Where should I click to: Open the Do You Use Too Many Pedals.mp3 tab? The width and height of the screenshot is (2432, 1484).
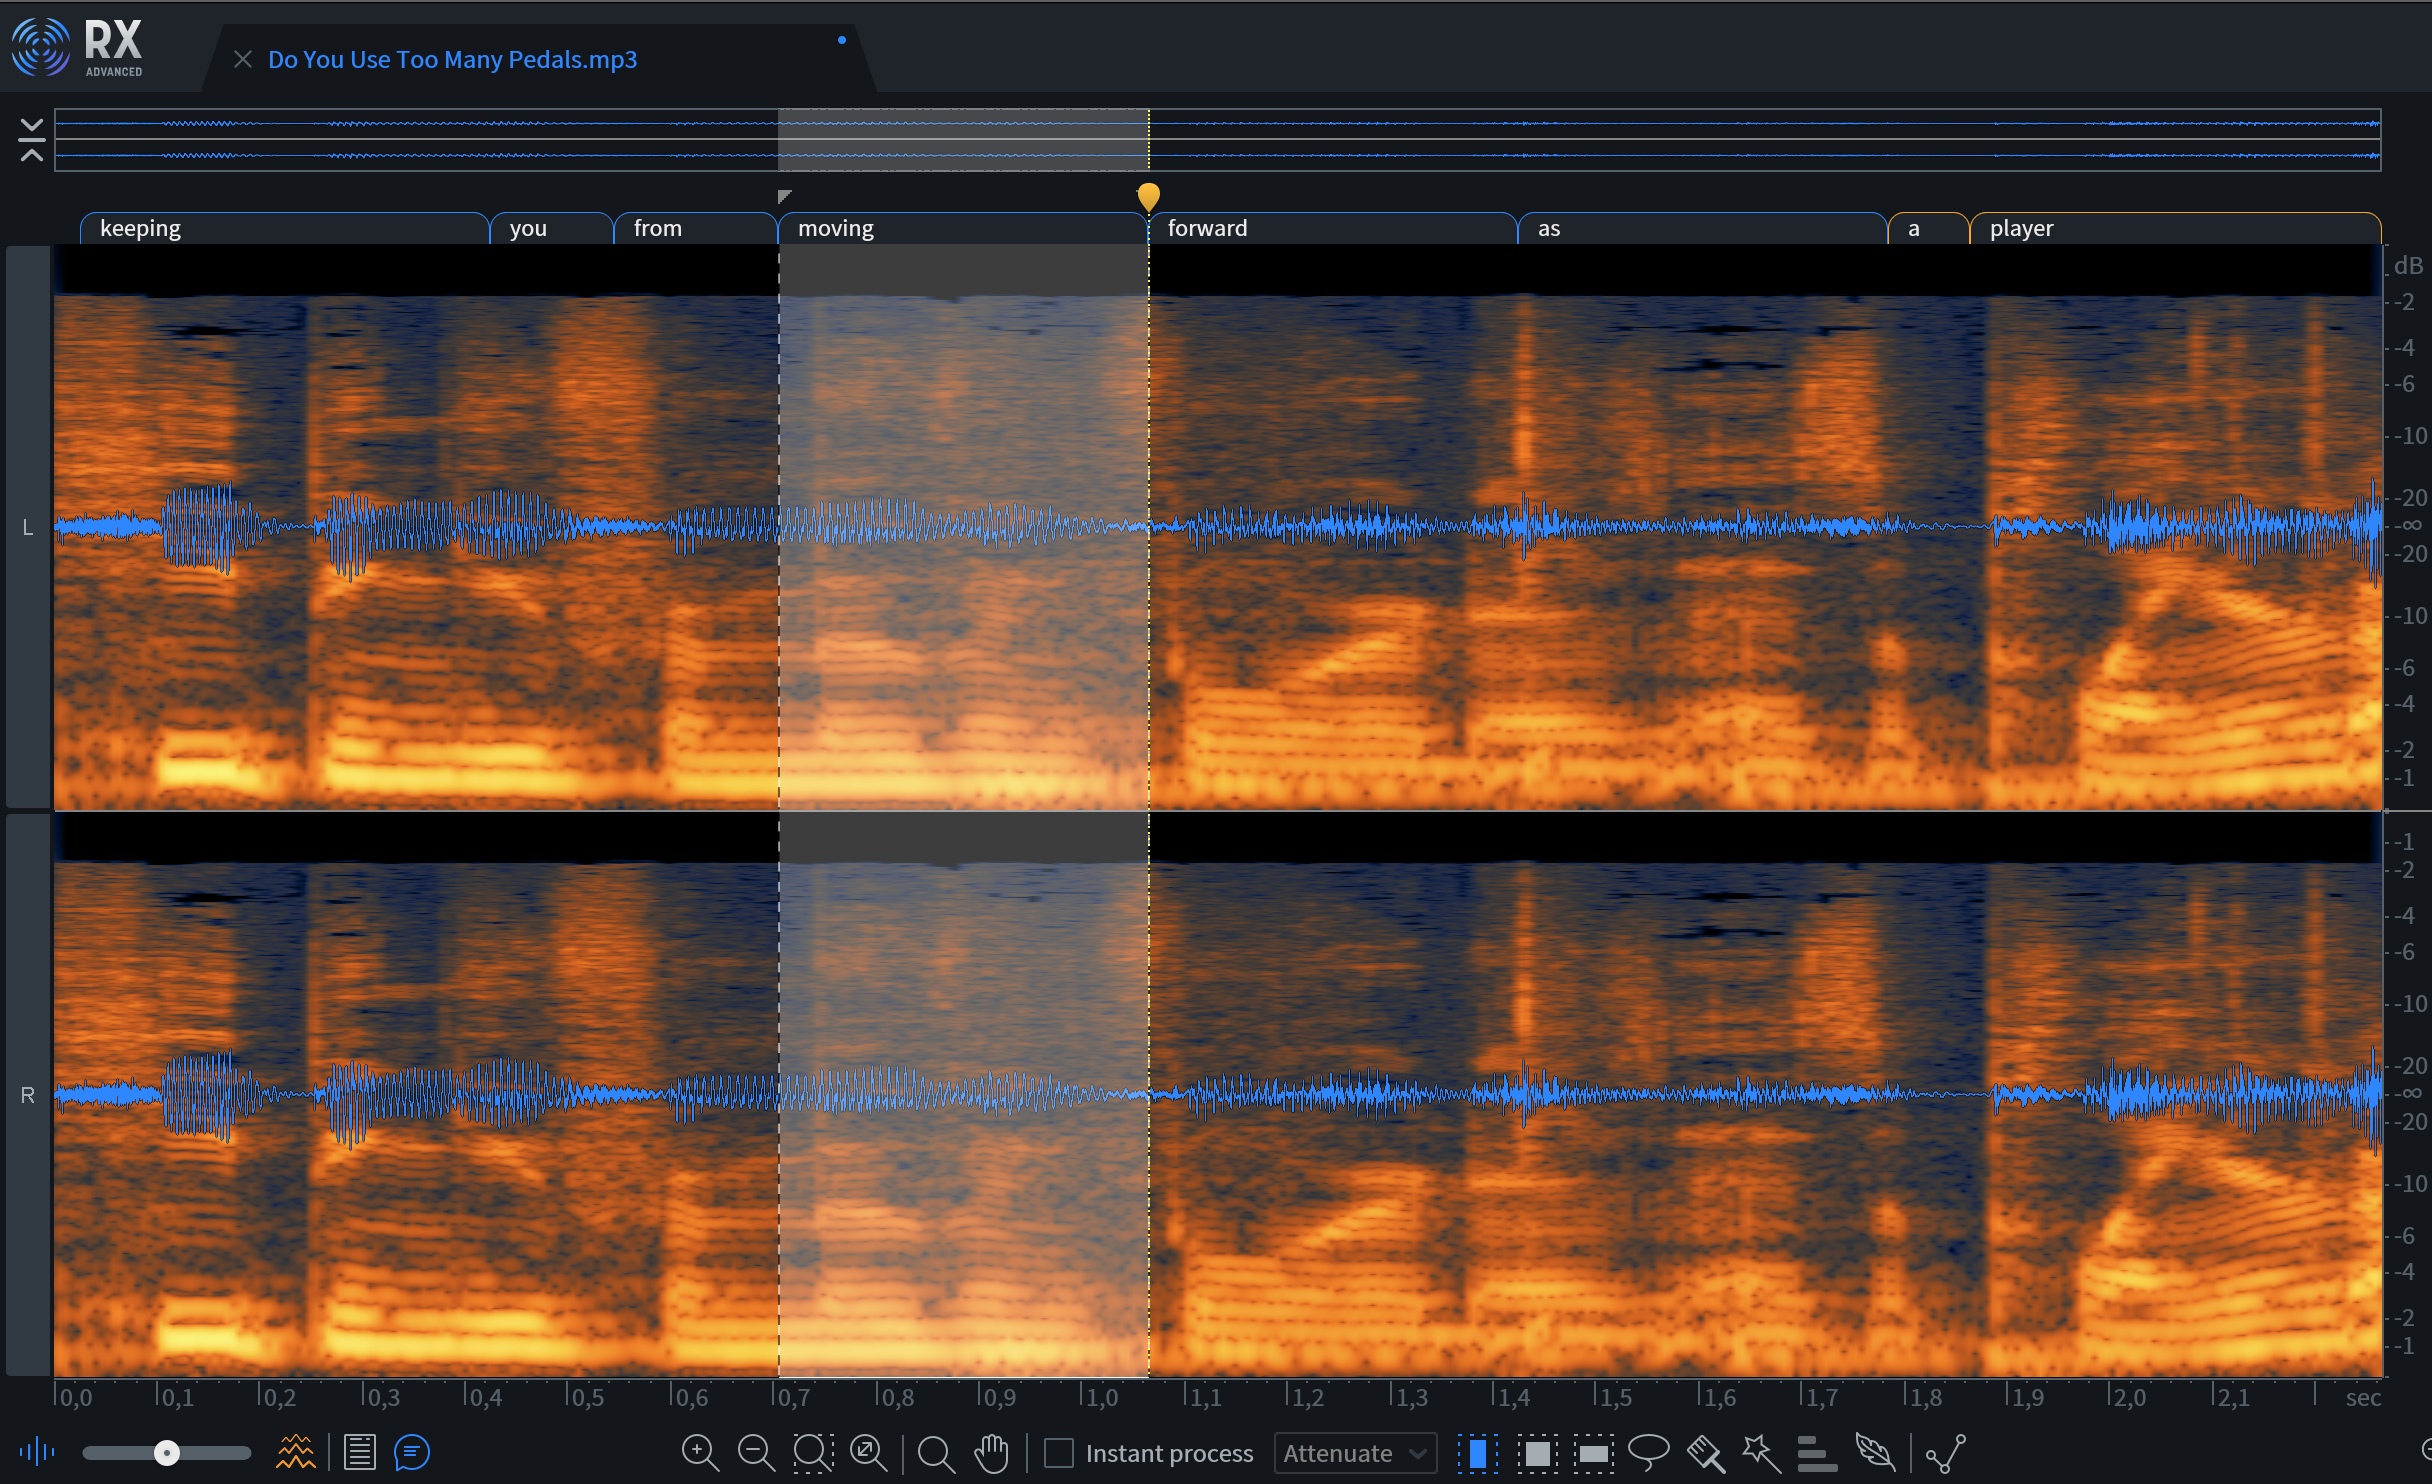pos(452,60)
